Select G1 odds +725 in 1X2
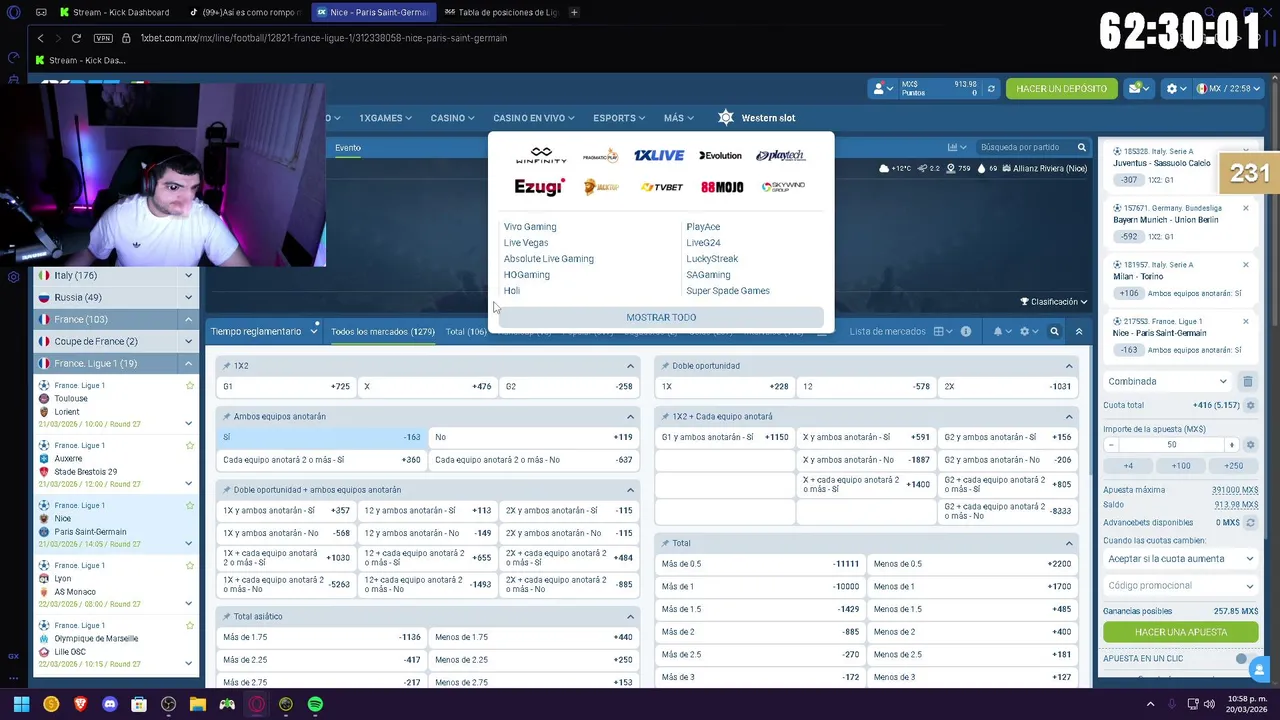This screenshot has height=720, width=1280. pos(286,386)
